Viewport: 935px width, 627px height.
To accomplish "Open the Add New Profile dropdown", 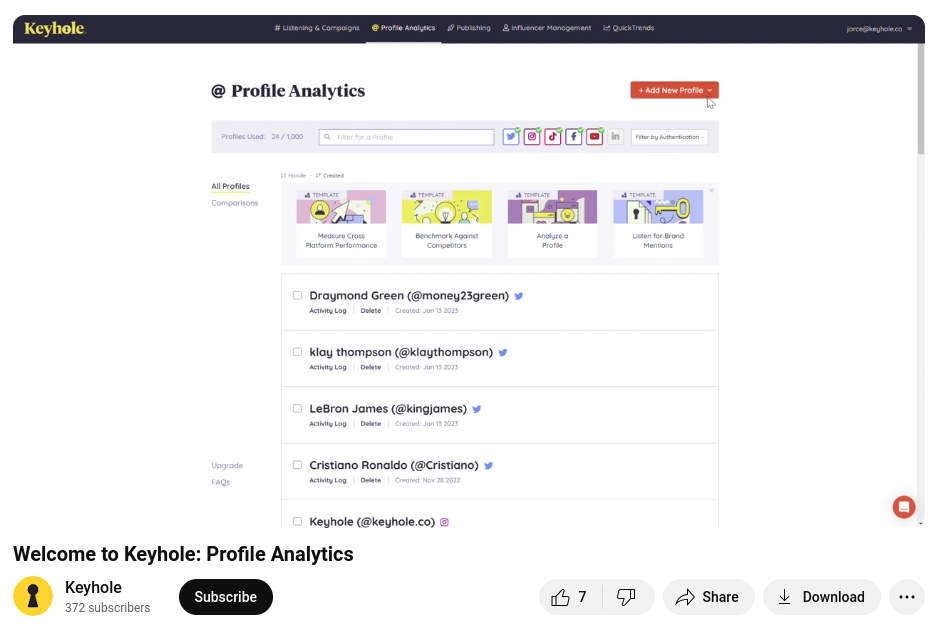I will (674, 90).
